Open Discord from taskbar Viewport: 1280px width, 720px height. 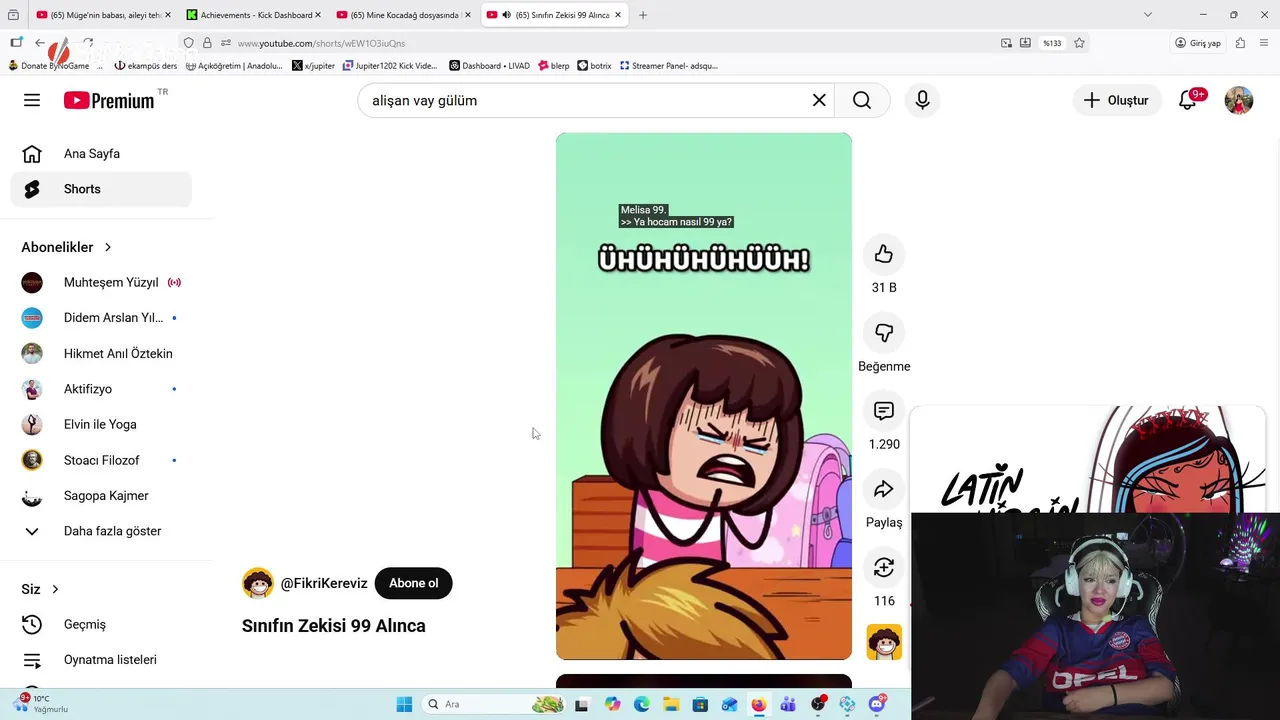[877, 704]
